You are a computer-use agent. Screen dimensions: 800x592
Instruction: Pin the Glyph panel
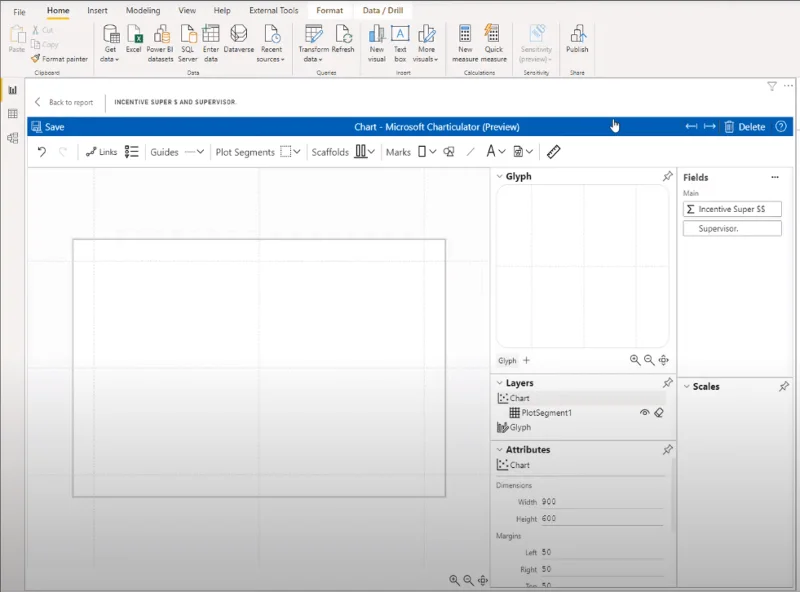[667, 176]
